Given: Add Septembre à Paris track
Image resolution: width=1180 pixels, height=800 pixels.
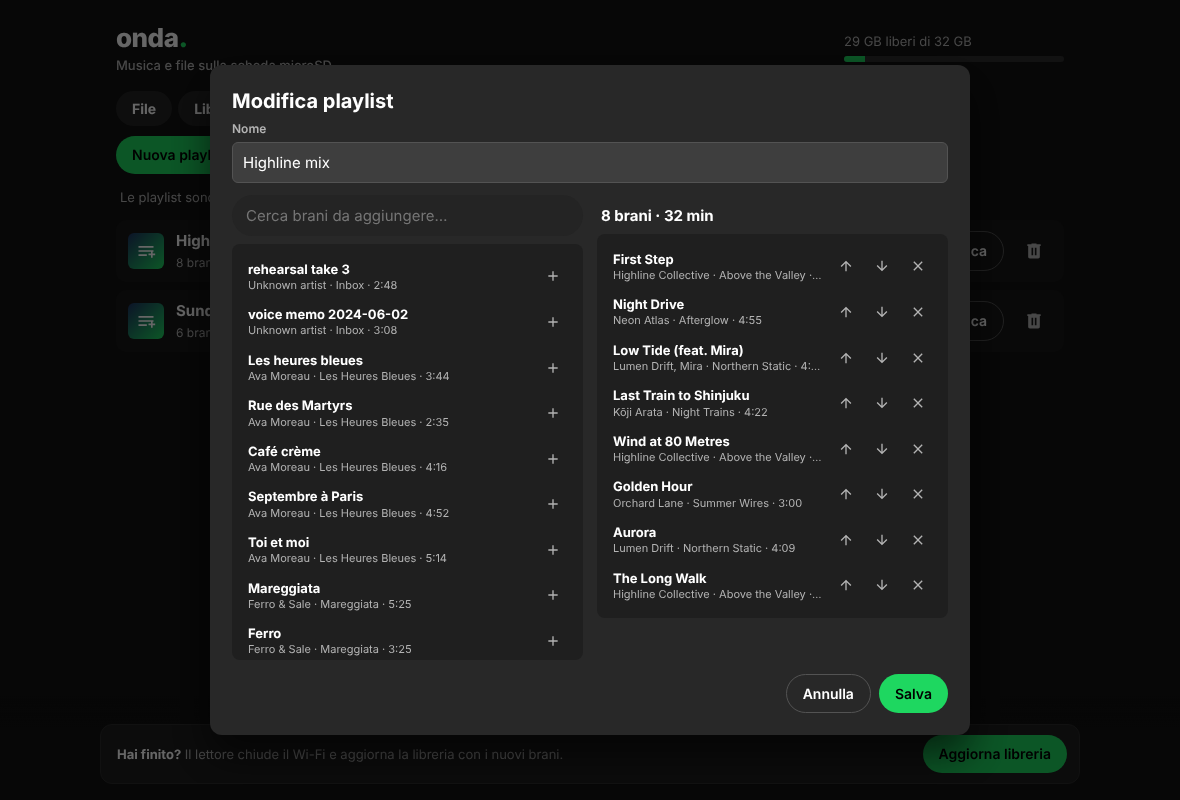Looking at the screenshot, I should (x=552, y=504).
